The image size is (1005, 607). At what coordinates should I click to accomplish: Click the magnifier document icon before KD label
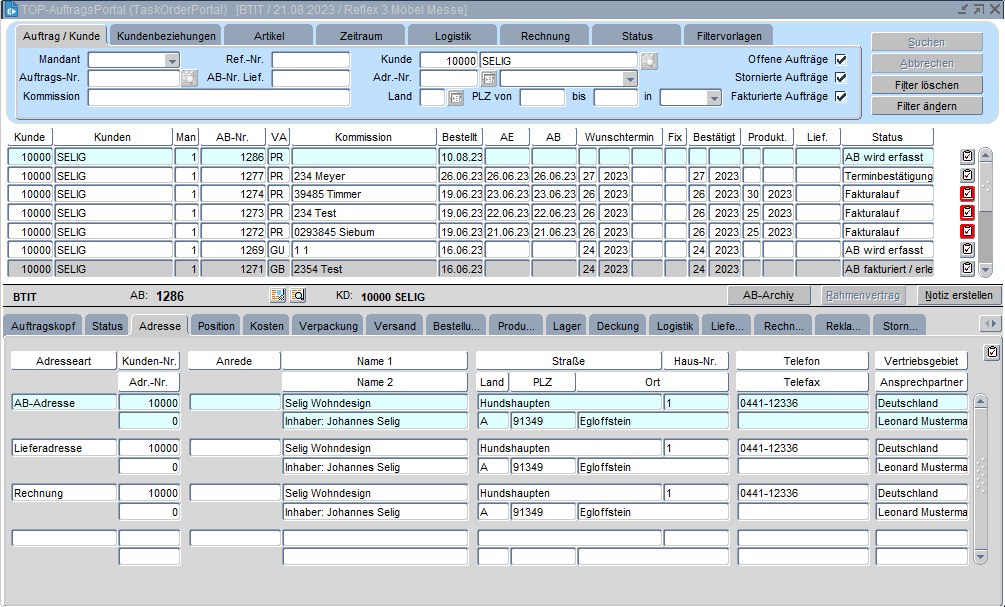(298, 296)
